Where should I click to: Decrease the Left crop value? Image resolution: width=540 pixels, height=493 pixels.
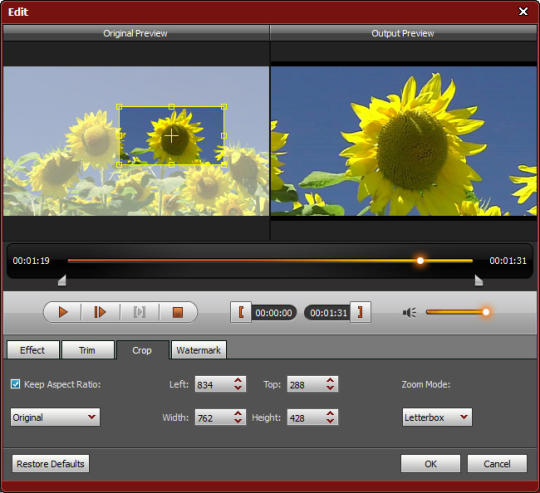pos(238,388)
